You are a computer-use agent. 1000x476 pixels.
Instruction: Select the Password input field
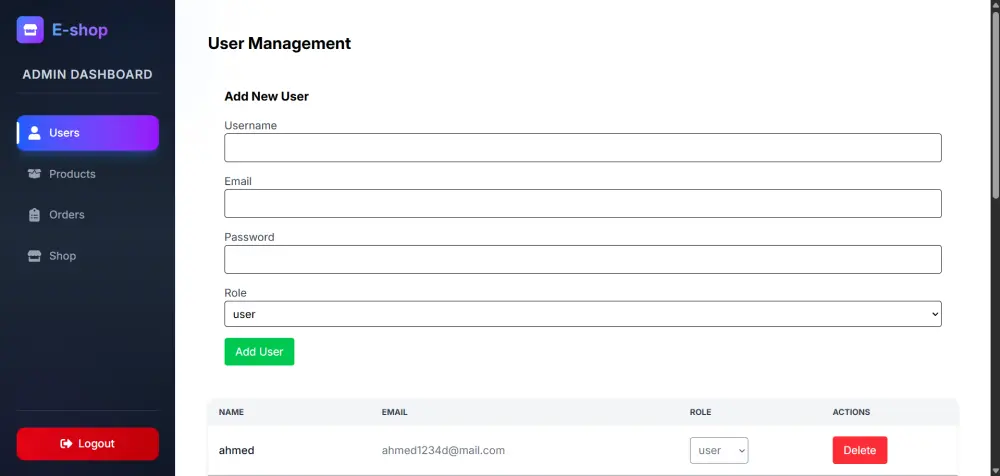(x=582, y=260)
